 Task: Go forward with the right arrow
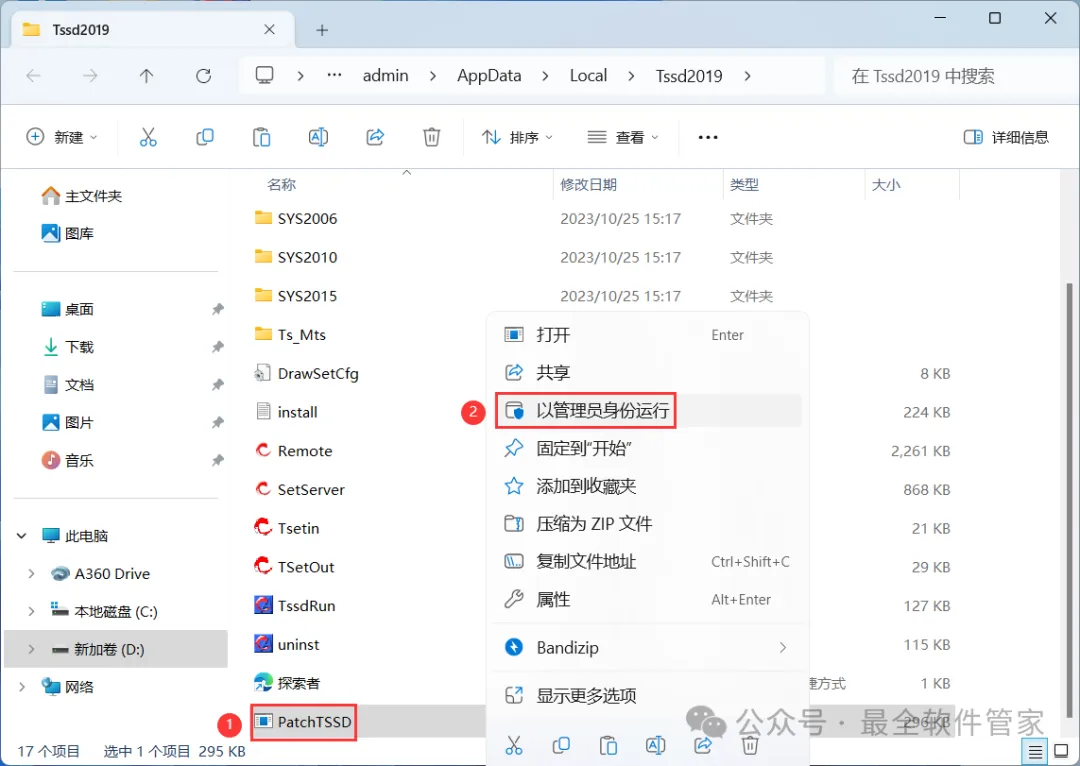90,76
